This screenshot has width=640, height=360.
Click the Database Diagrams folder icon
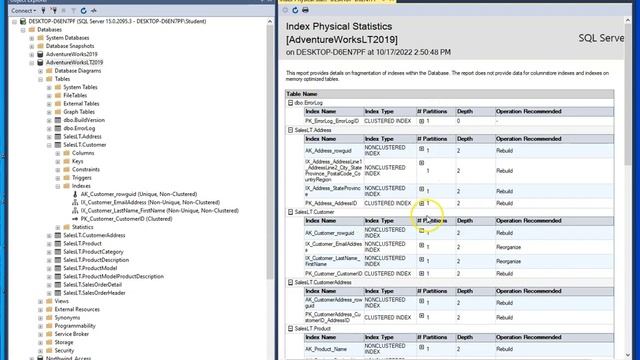tap(49, 71)
